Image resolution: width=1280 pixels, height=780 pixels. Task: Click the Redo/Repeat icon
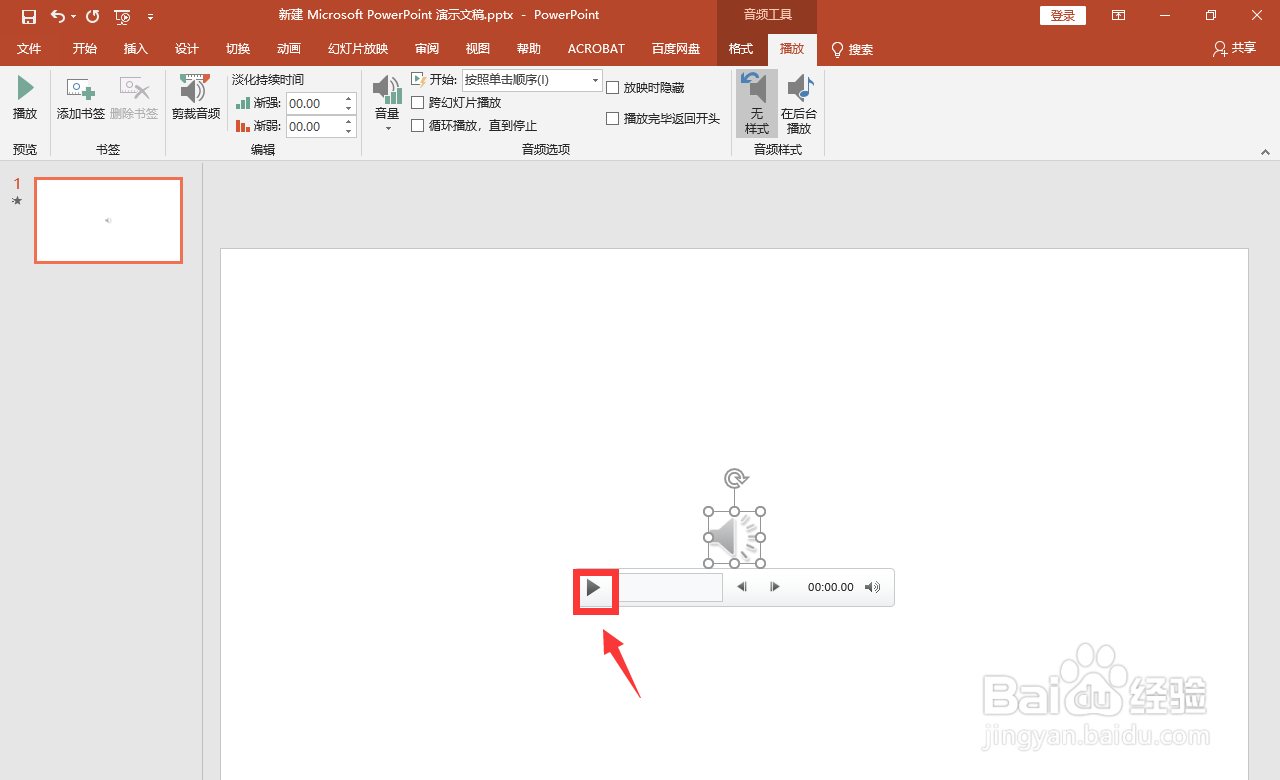[x=93, y=16]
